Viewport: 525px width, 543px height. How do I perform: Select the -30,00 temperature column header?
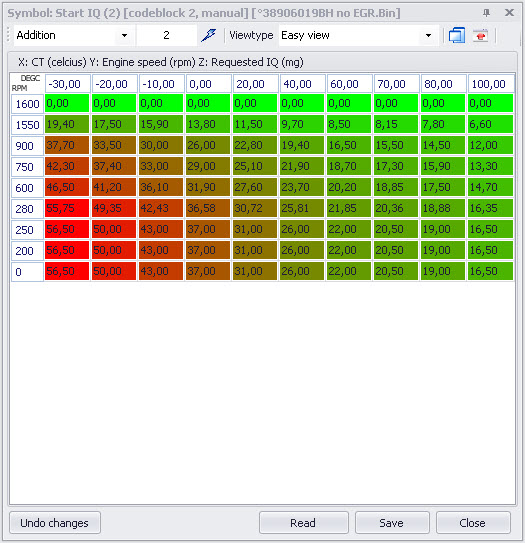(68, 84)
